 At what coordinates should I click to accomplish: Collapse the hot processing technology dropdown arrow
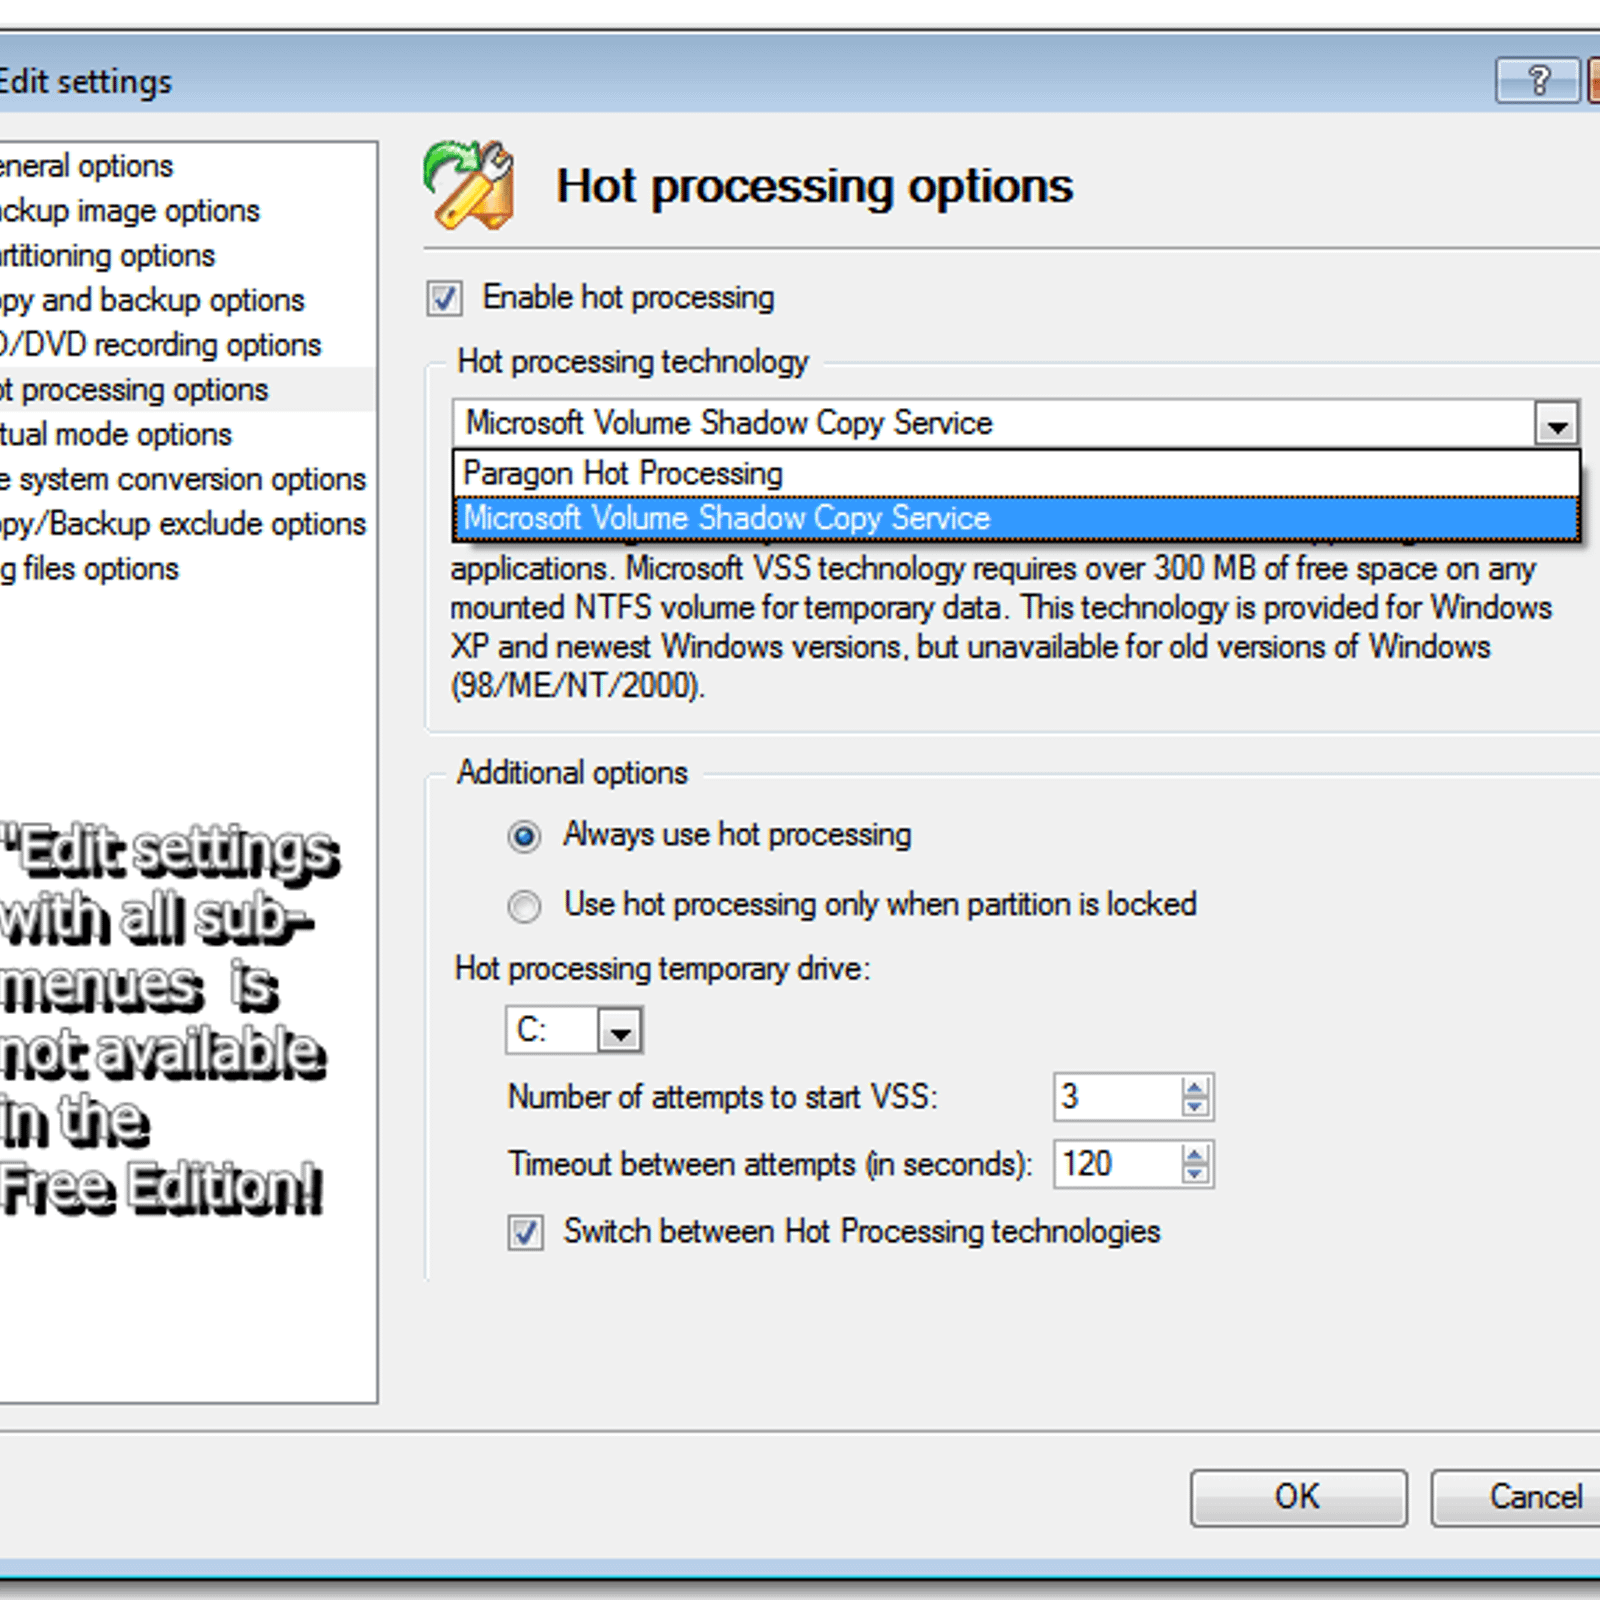click(x=1556, y=424)
